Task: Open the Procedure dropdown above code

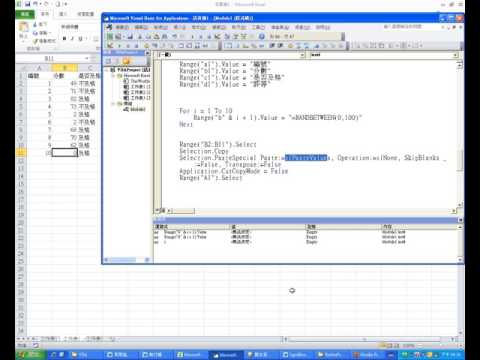Action: point(455,55)
